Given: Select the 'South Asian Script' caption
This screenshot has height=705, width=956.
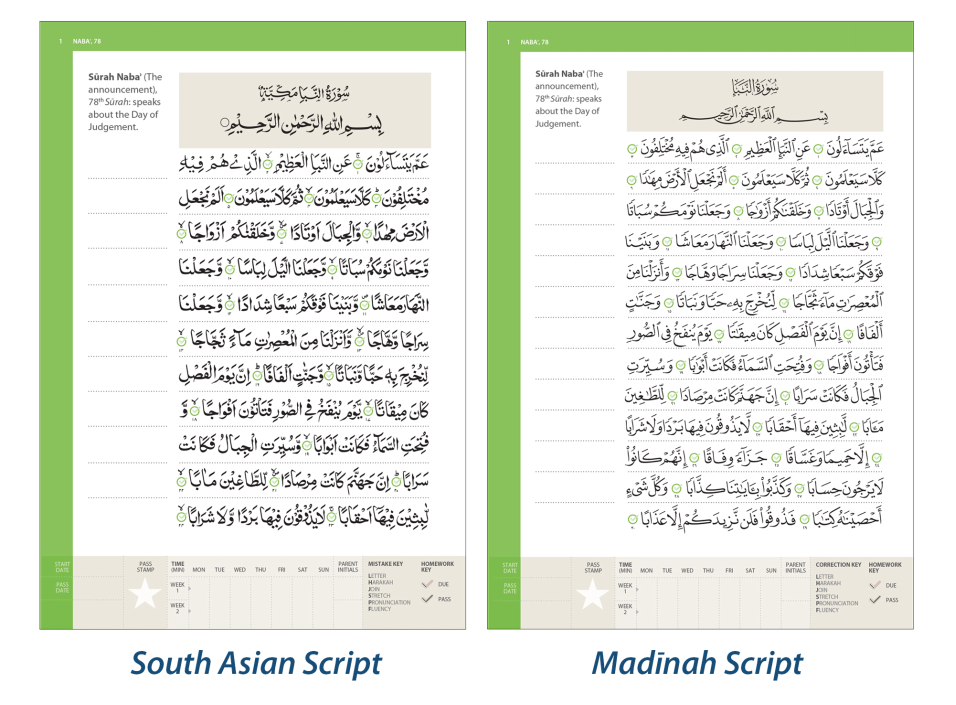Looking at the screenshot, I should [256, 663].
